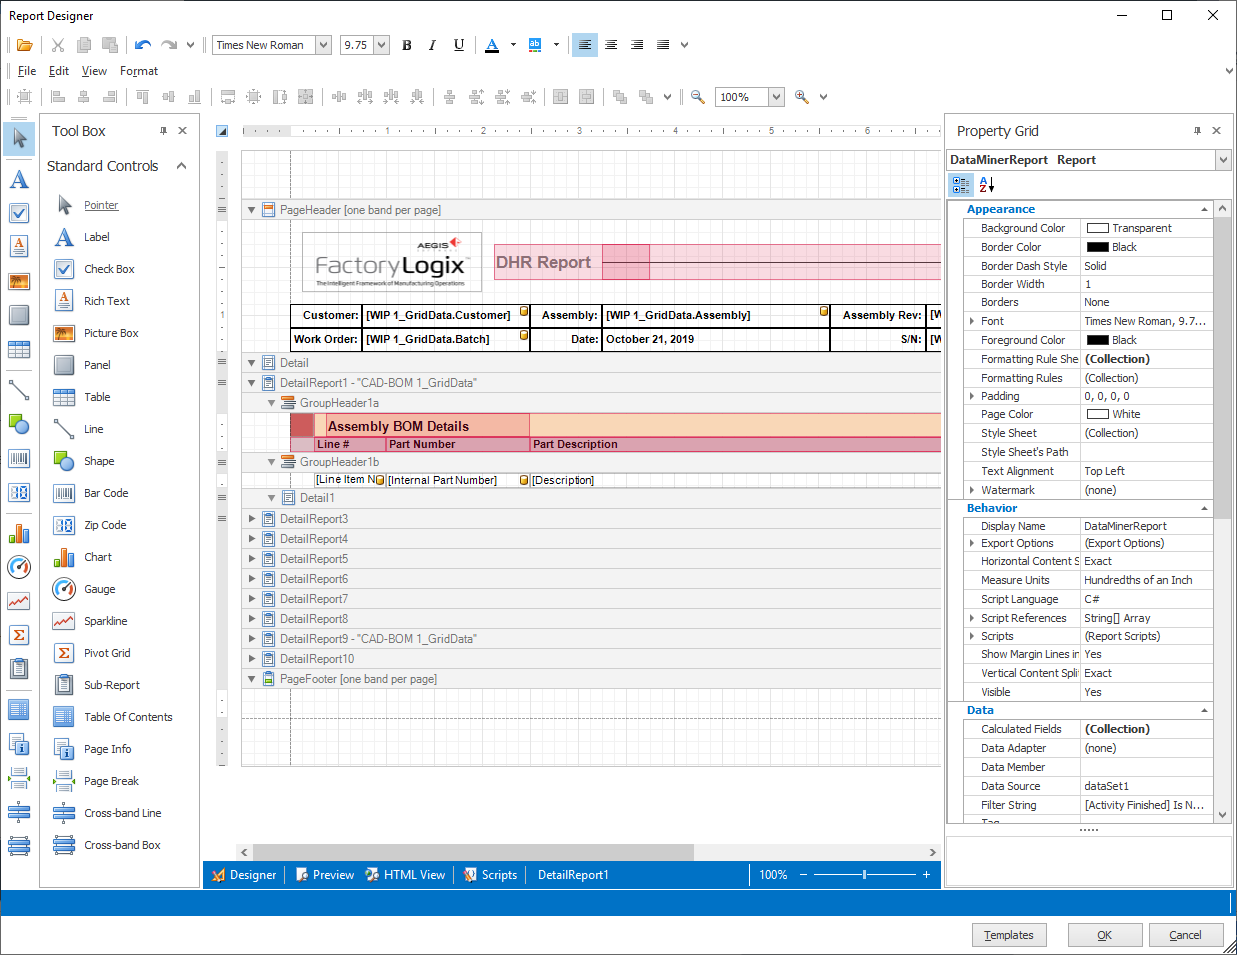Screen dimensions: 1237x955
Task: Choose the Picture Box control
Action: point(110,333)
